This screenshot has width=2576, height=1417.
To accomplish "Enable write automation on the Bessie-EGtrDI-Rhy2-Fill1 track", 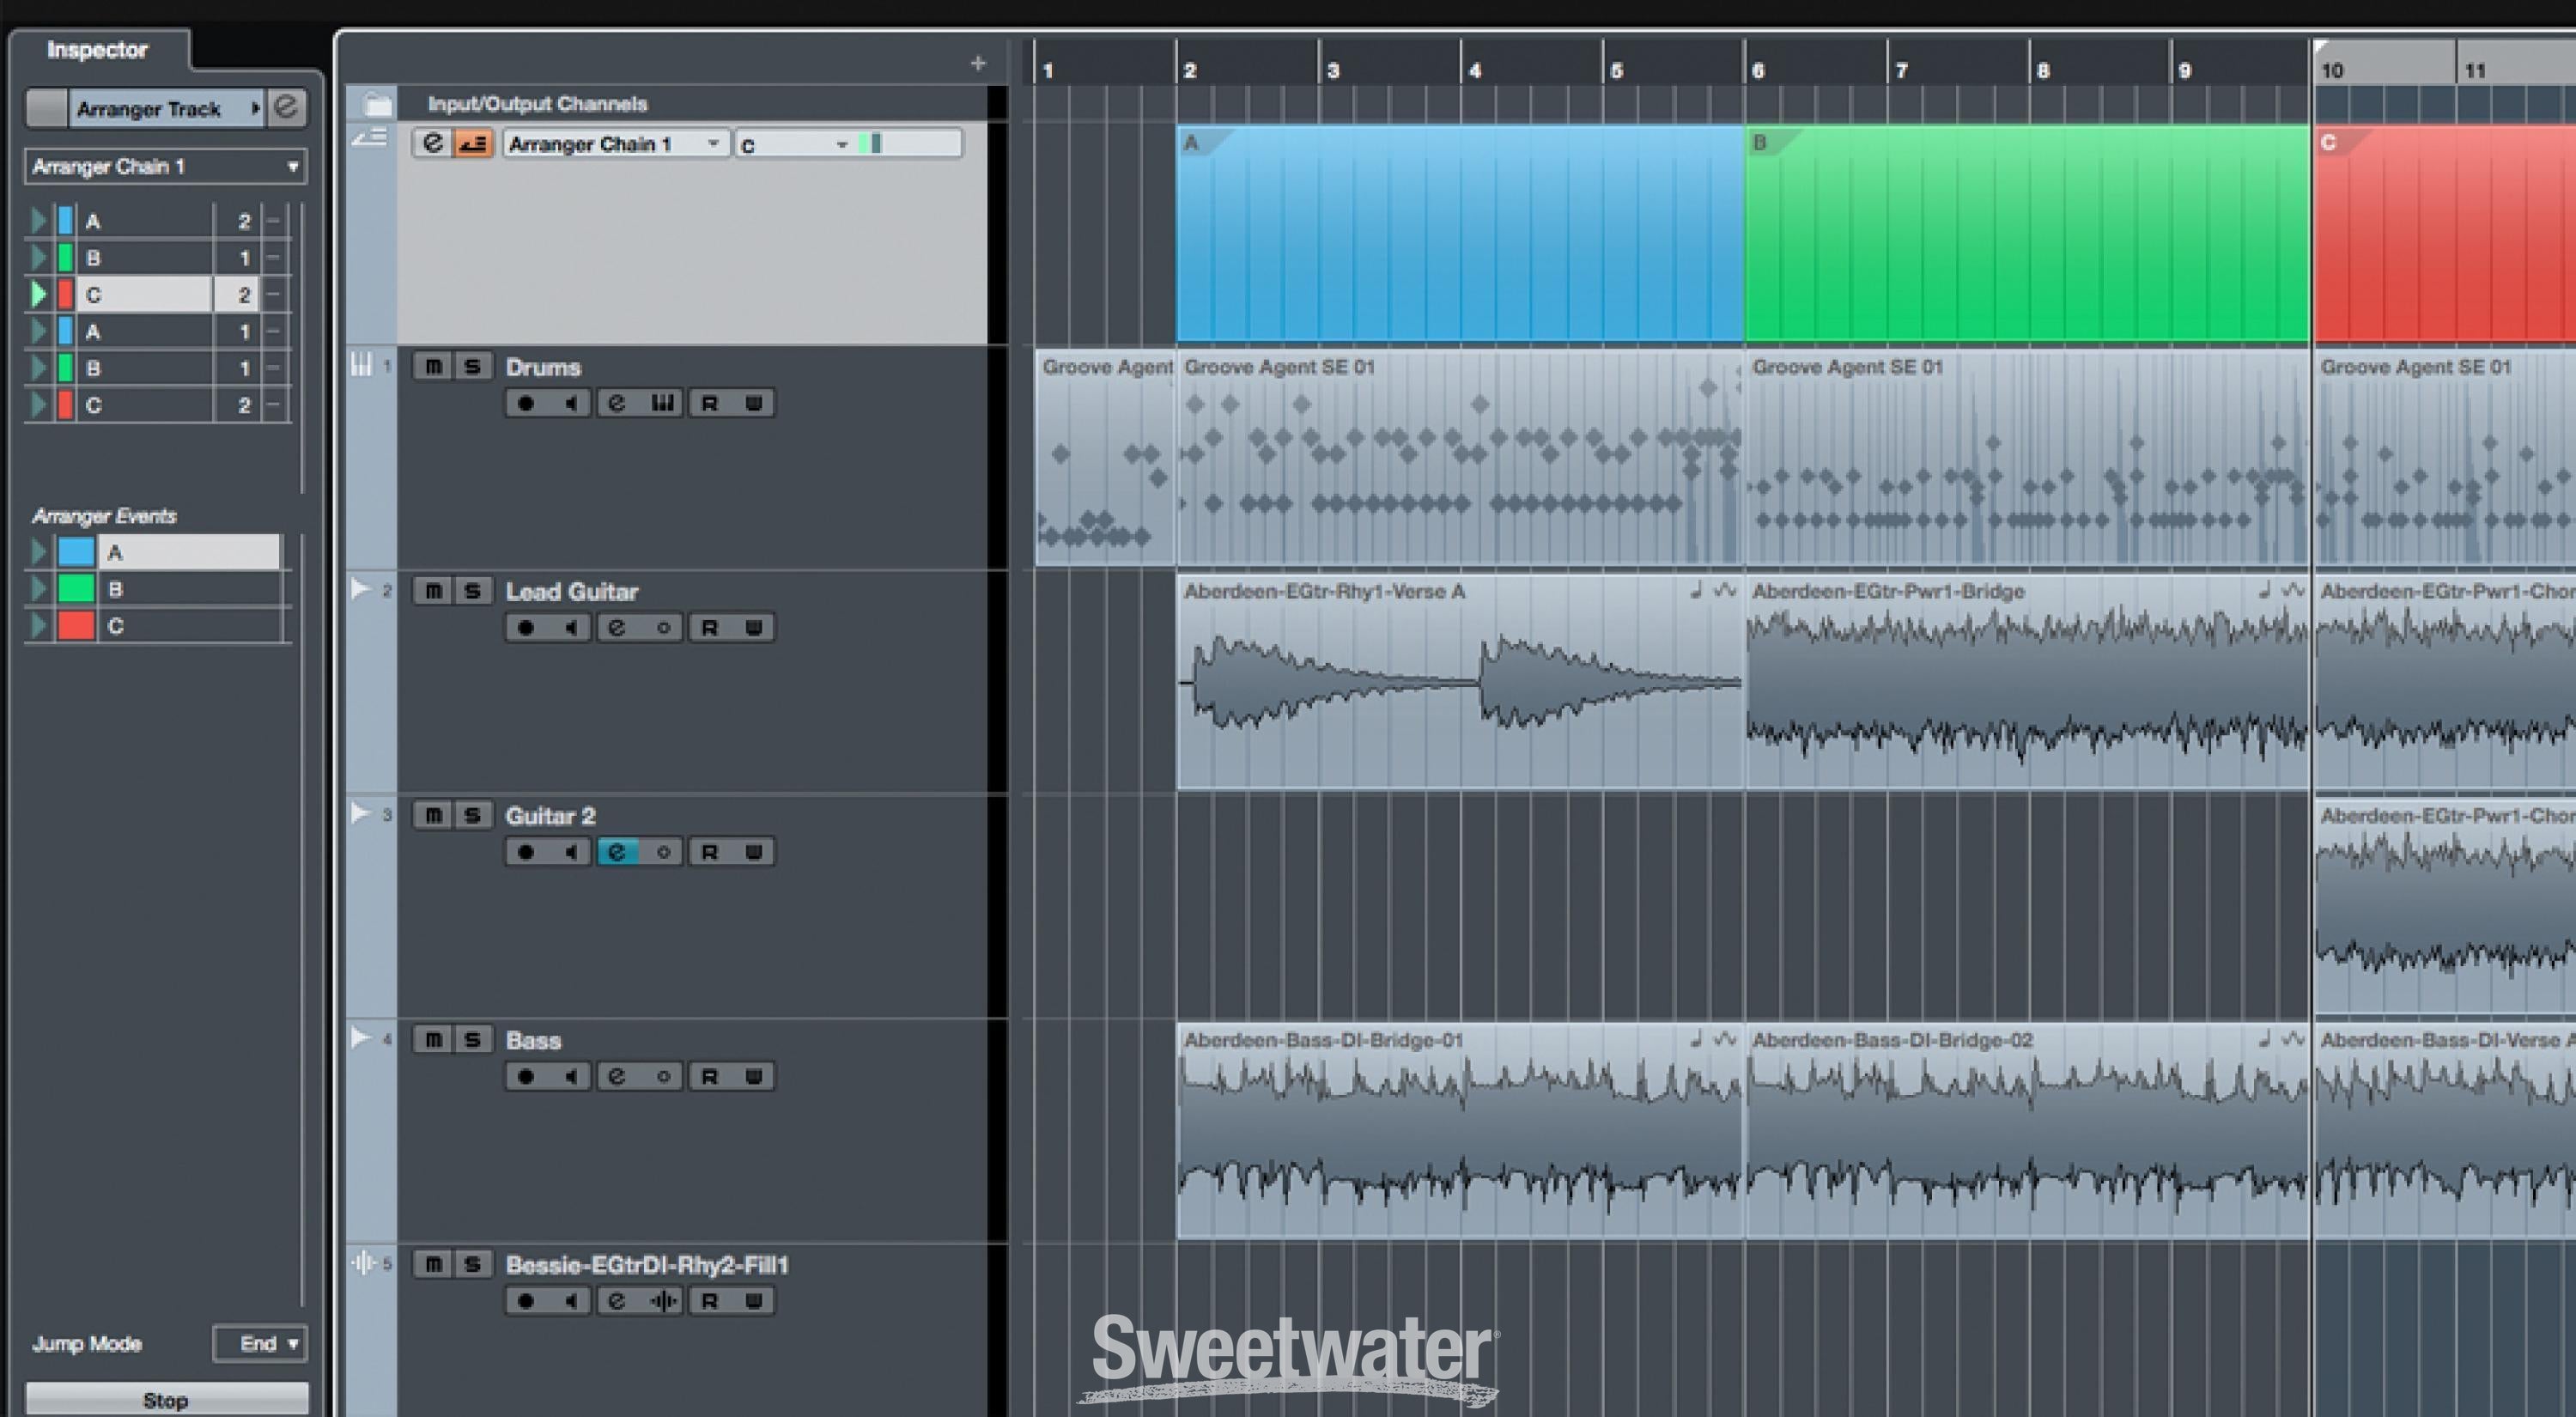I will pos(755,1300).
